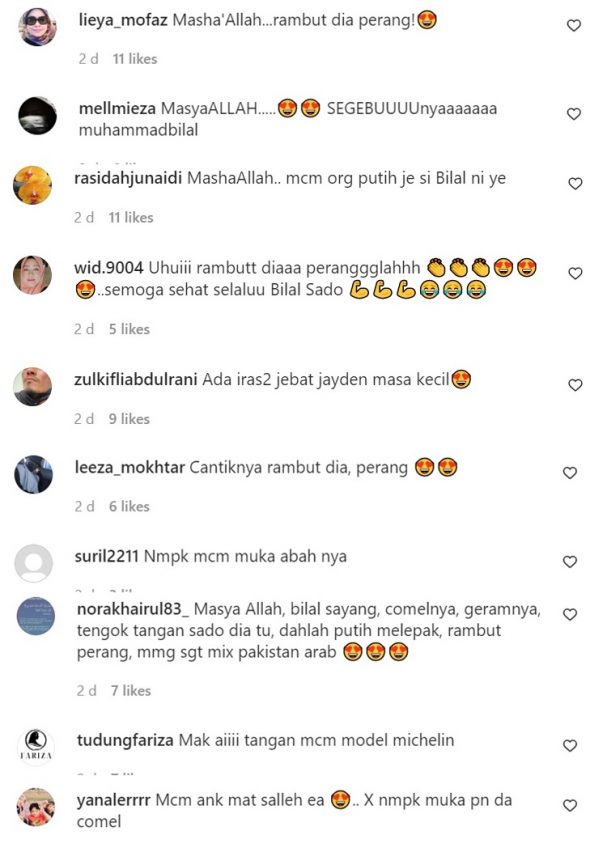
Task: Open yanalerrrr's profile picture
Action: click(36, 807)
